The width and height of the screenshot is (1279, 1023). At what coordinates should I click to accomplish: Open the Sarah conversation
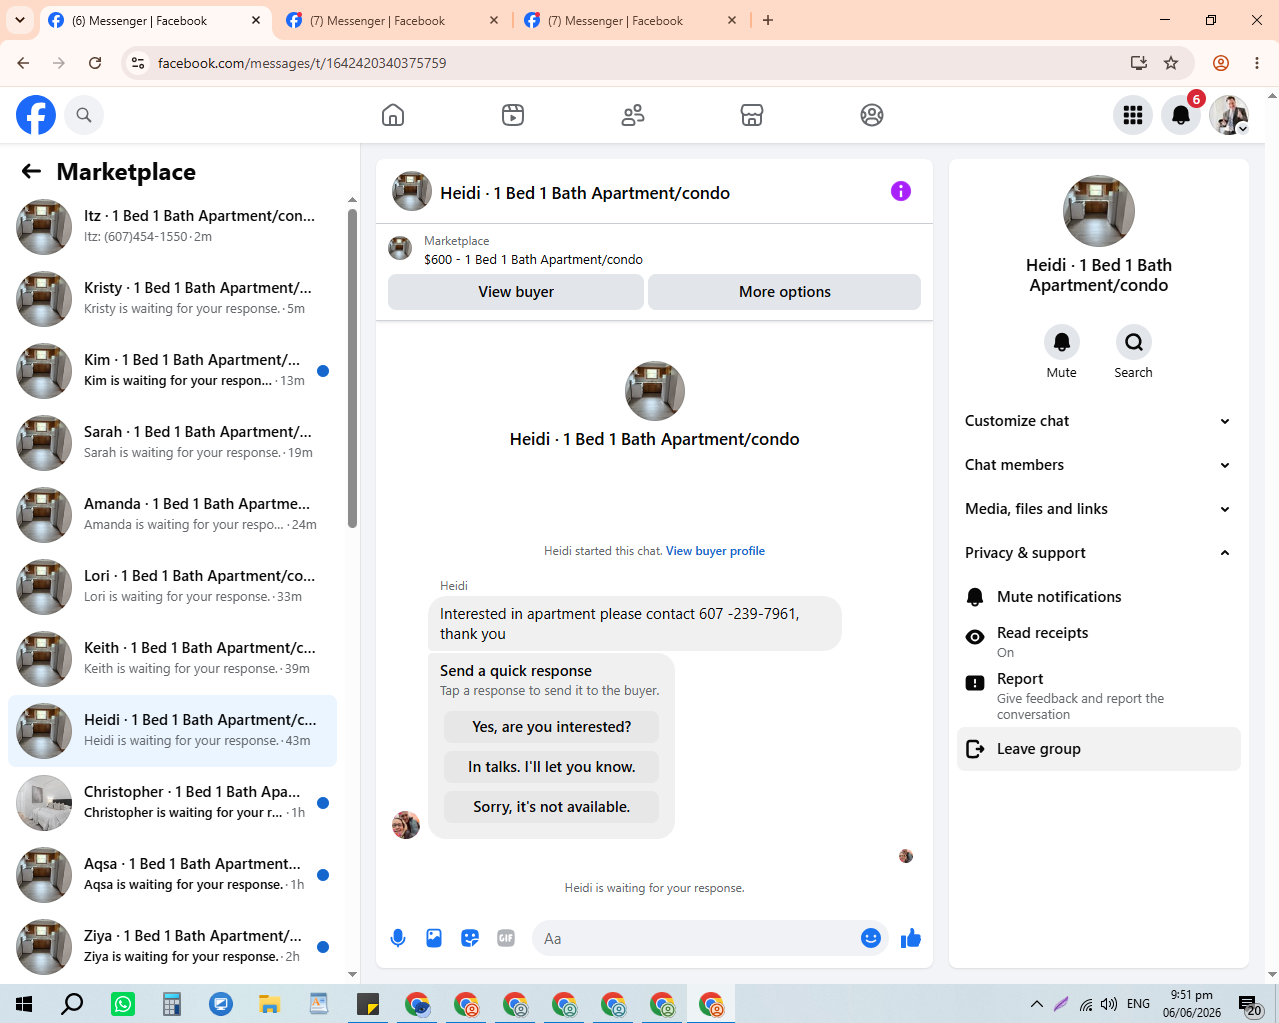tap(172, 443)
